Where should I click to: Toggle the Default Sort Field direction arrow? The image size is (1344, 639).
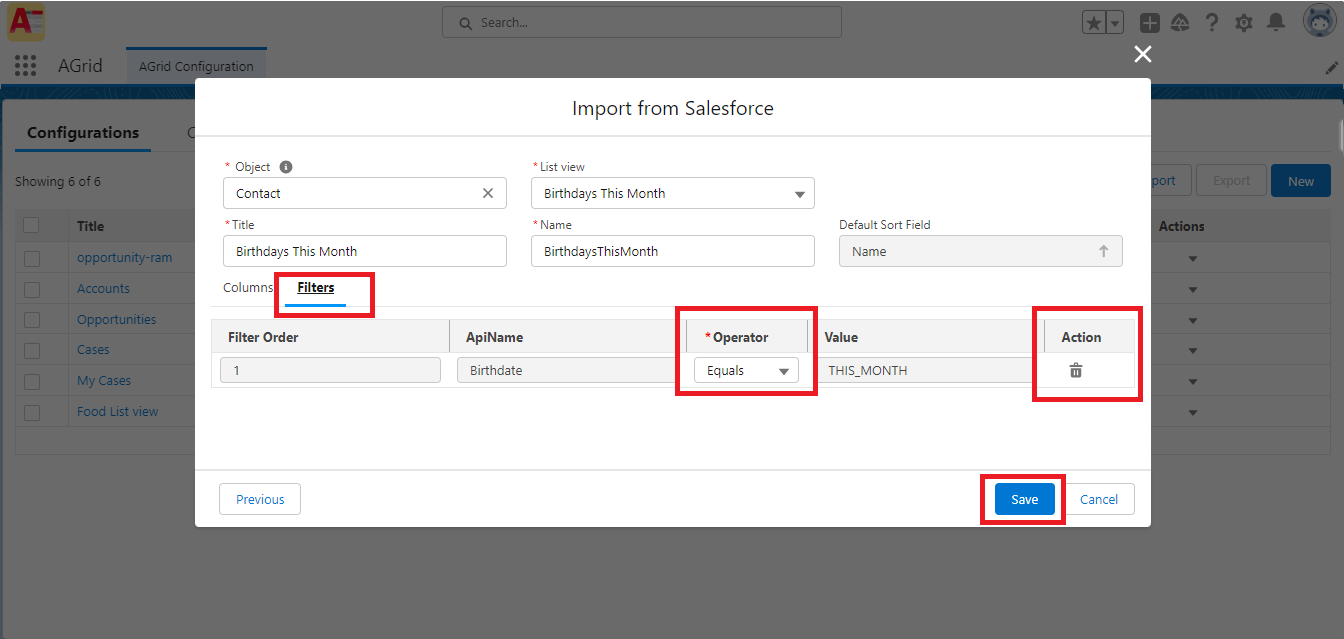point(1104,251)
